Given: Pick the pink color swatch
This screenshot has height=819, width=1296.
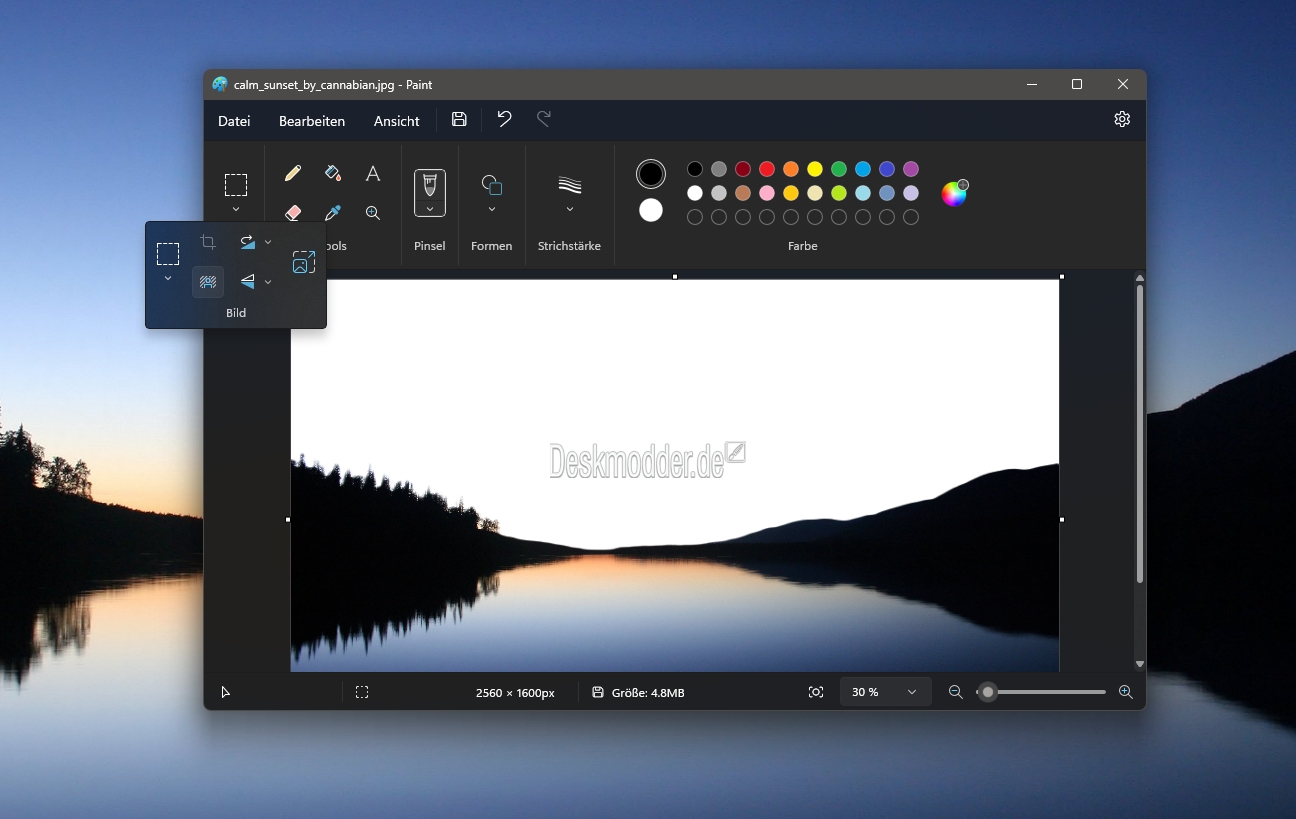Looking at the screenshot, I should 767,193.
